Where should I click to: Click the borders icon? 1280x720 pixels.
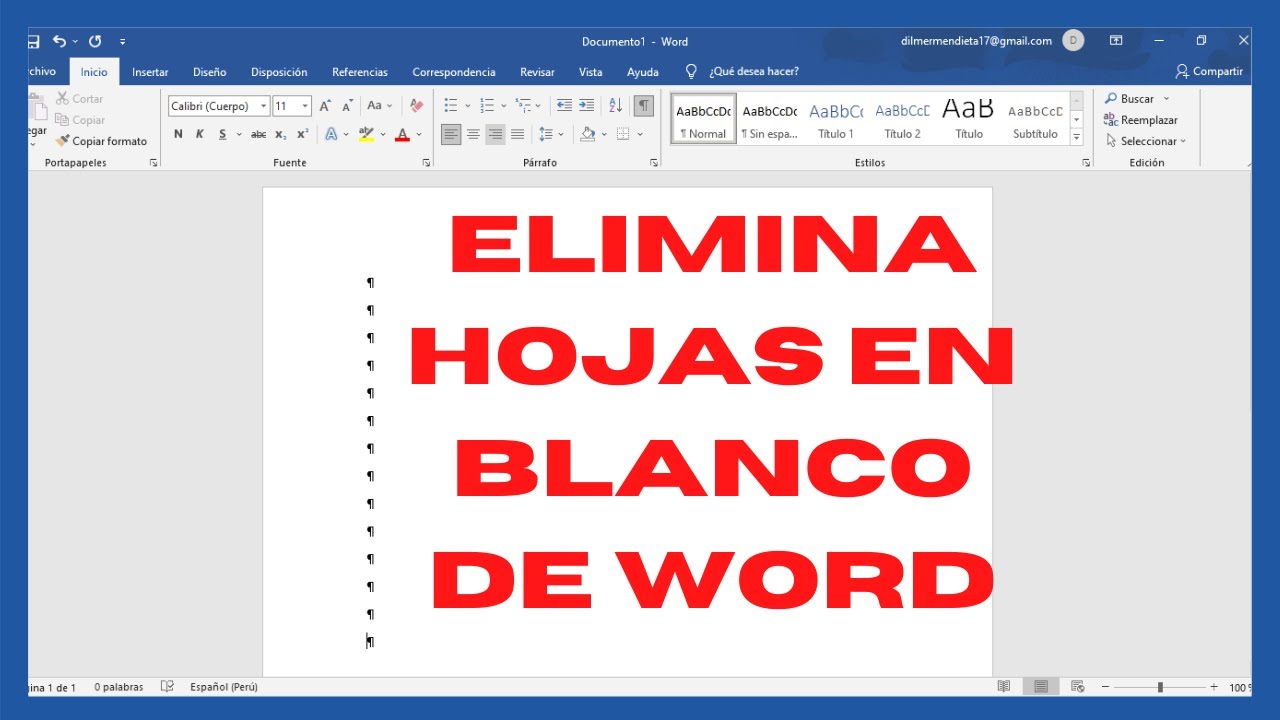(x=623, y=134)
